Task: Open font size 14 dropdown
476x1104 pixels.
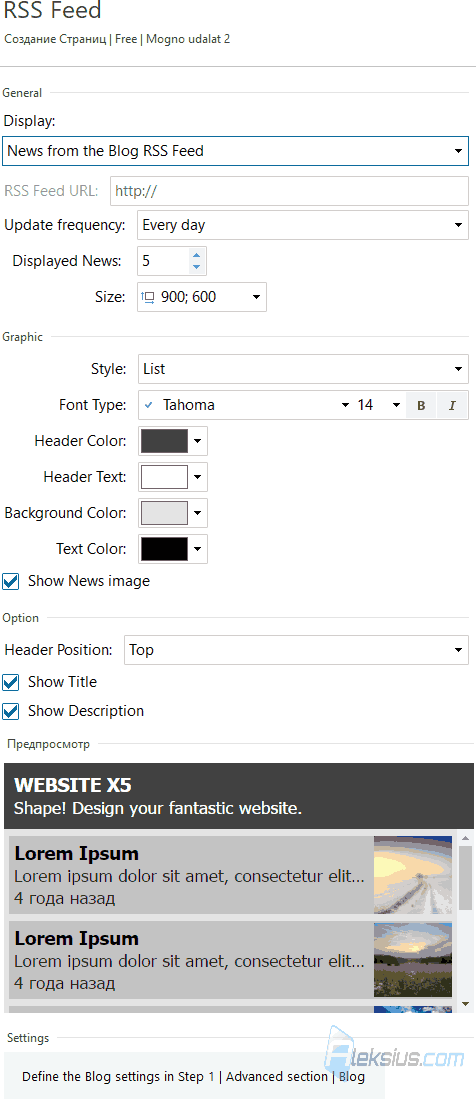Action: point(379,406)
